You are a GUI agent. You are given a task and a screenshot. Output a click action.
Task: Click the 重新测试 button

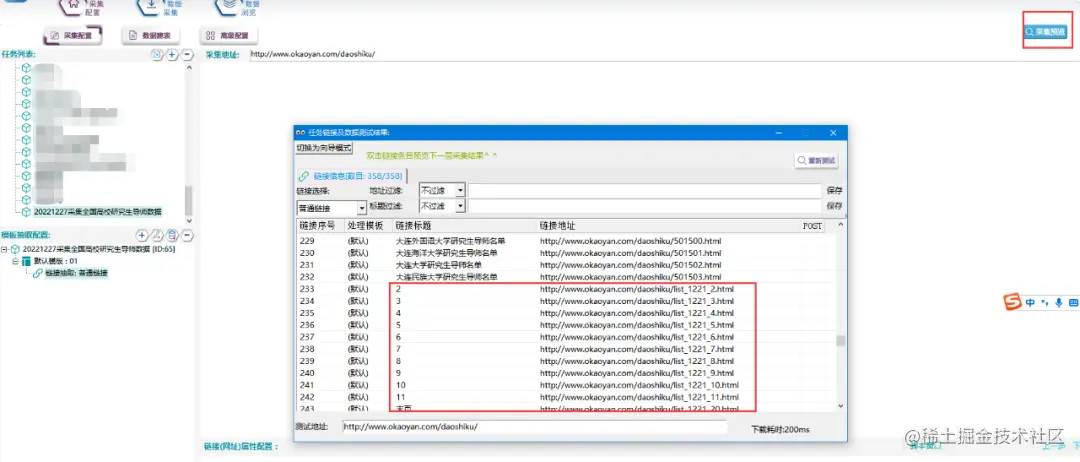(817, 160)
